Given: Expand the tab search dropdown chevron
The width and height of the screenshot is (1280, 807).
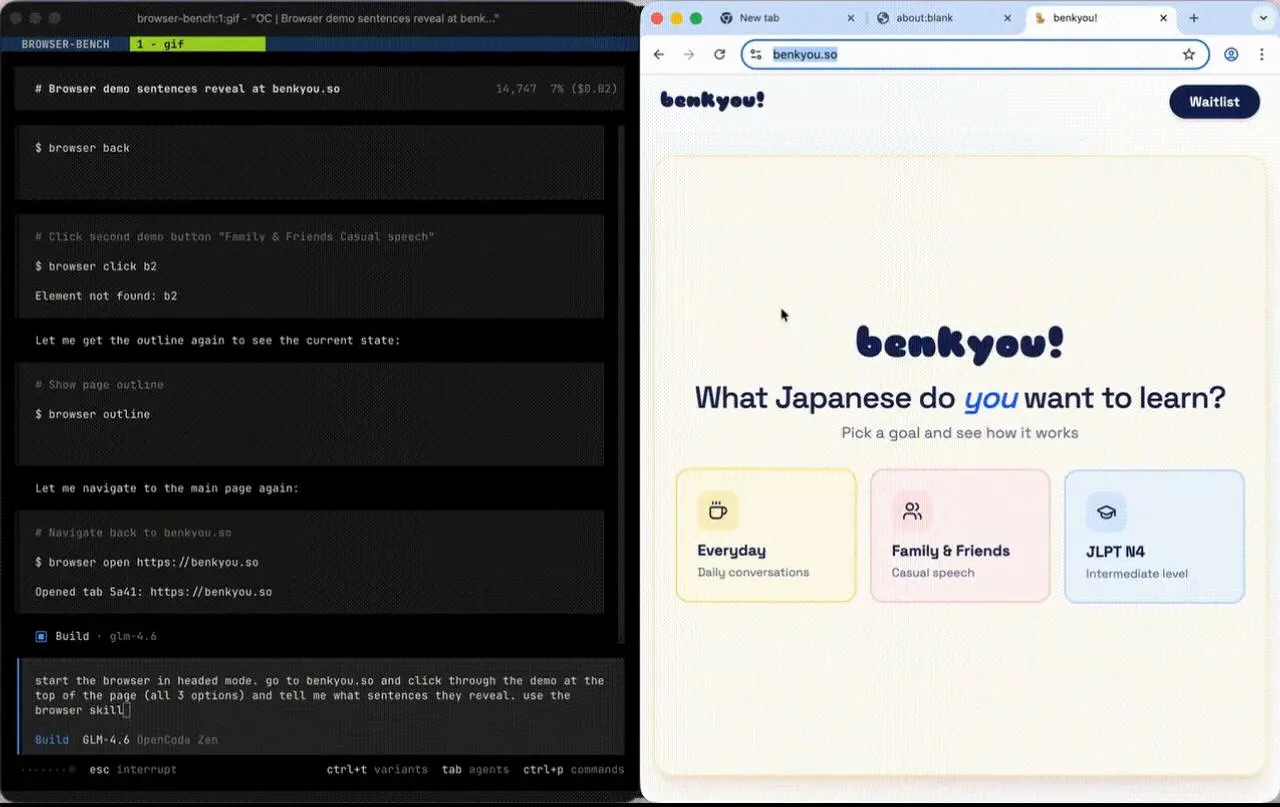Looking at the screenshot, I should coord(1261,18).
